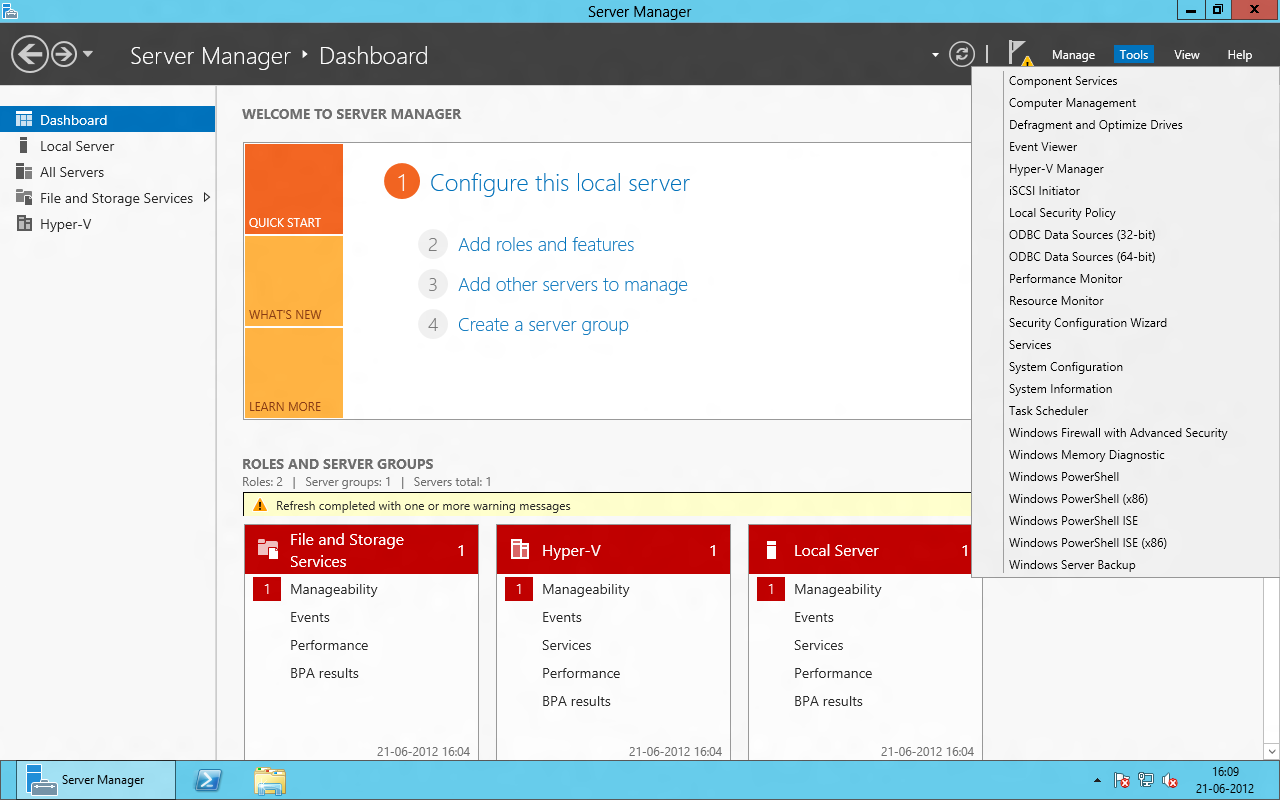
Task: Click Create a server group link
Action: (543, 325)
